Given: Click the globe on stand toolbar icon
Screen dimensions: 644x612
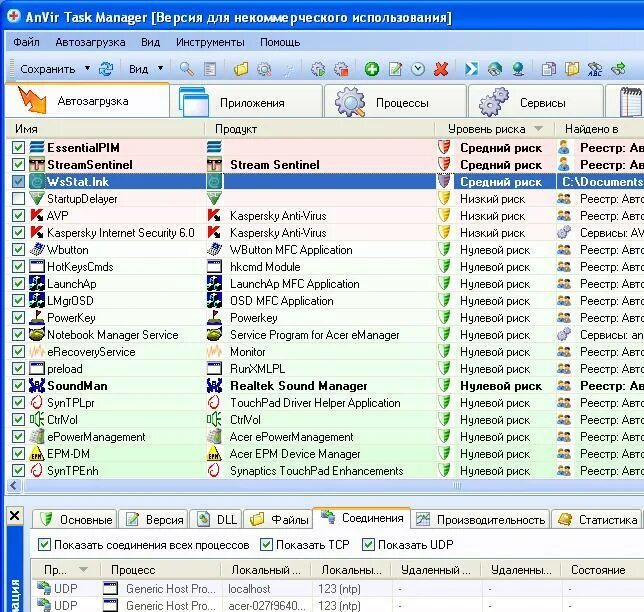Looking at the screenshot, I should [x=518, y=69].
